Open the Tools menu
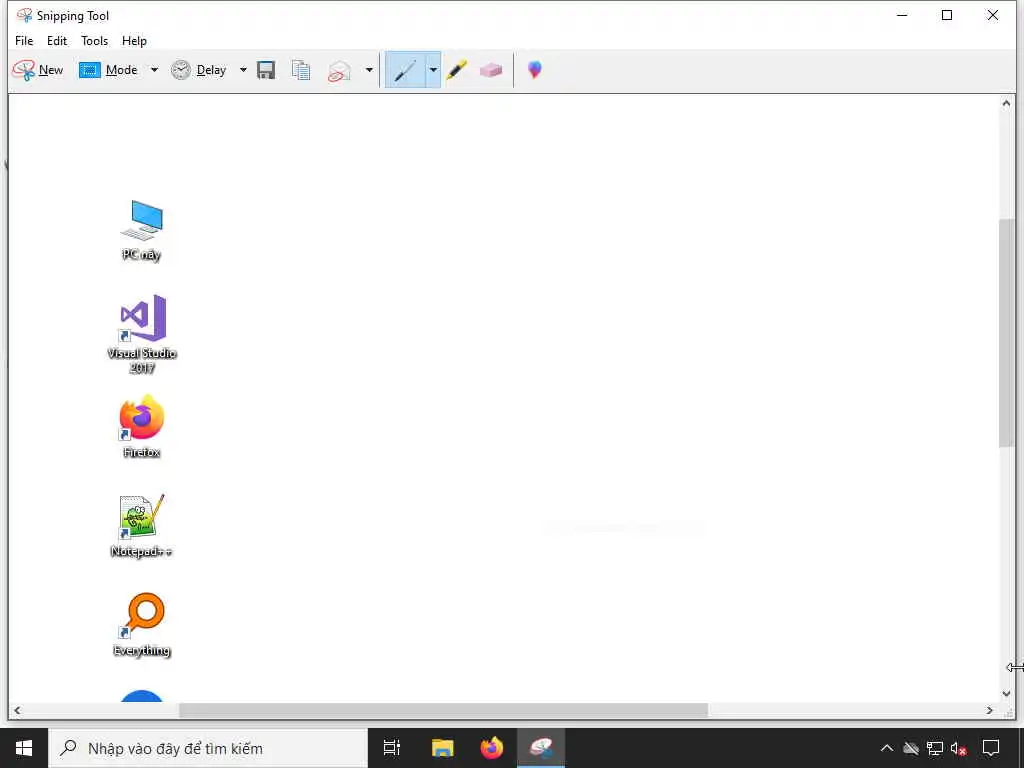This screenshot has height=768, width=1024. pyautogui.click(x=95, y=40)
